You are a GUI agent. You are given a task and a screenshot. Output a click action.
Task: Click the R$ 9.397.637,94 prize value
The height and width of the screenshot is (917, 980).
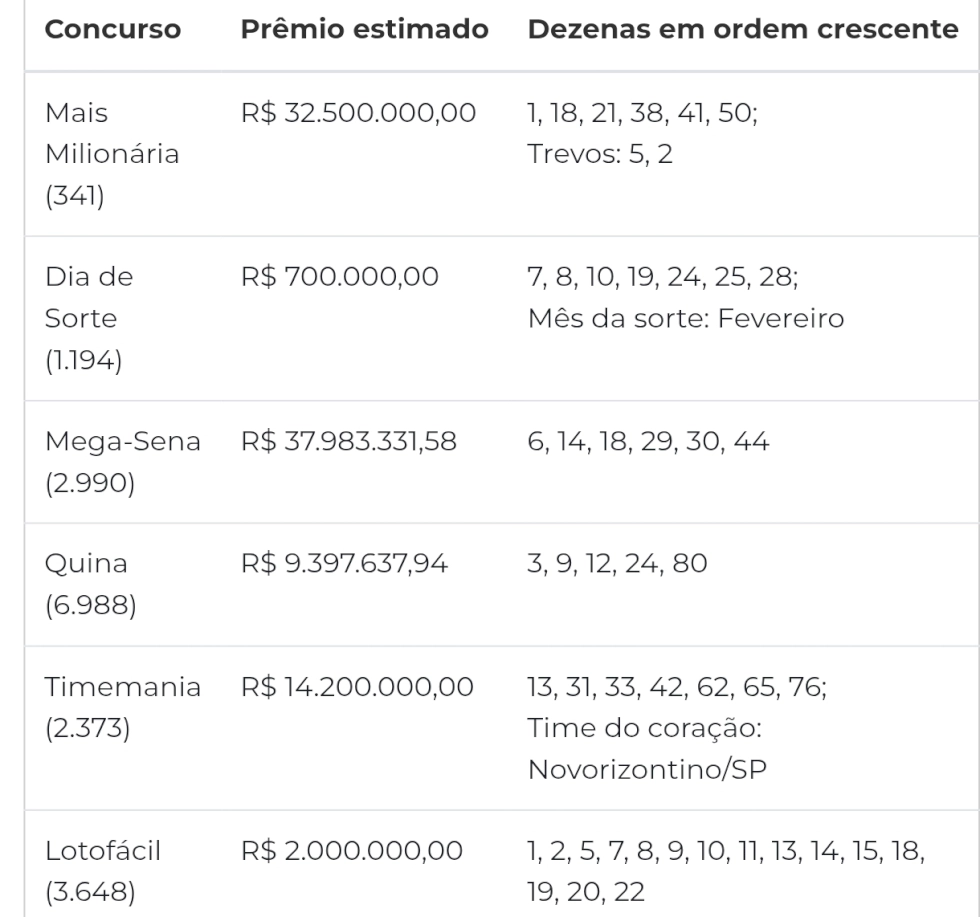click(x=344, y=564)
